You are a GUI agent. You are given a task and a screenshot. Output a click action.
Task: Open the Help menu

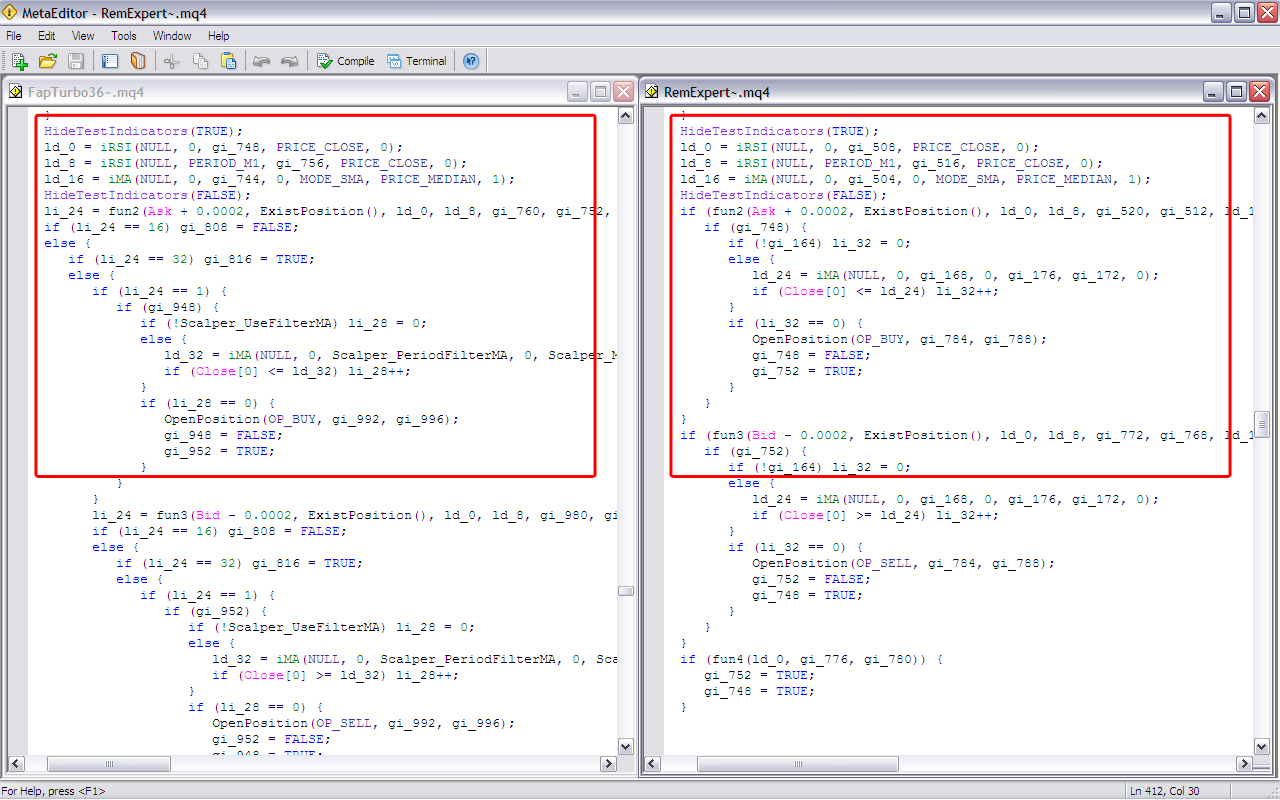click(218, 36)
